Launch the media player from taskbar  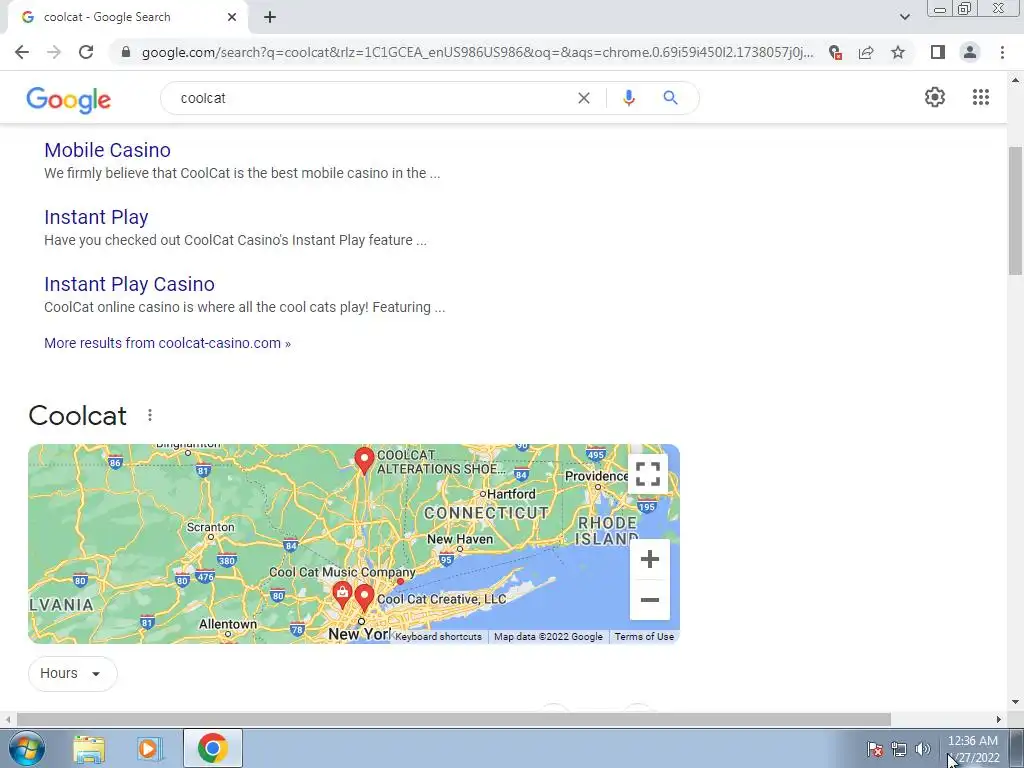tap(150, 748)
